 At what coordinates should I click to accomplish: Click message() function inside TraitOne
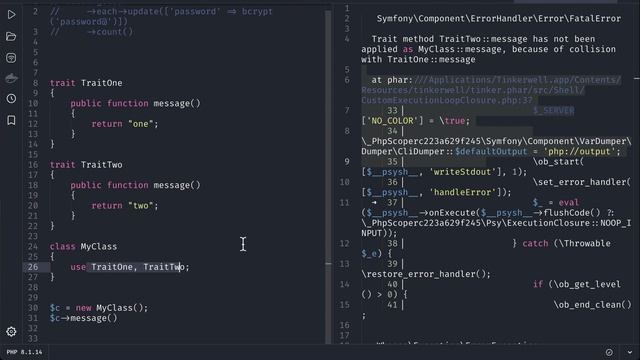coord(136,104)
